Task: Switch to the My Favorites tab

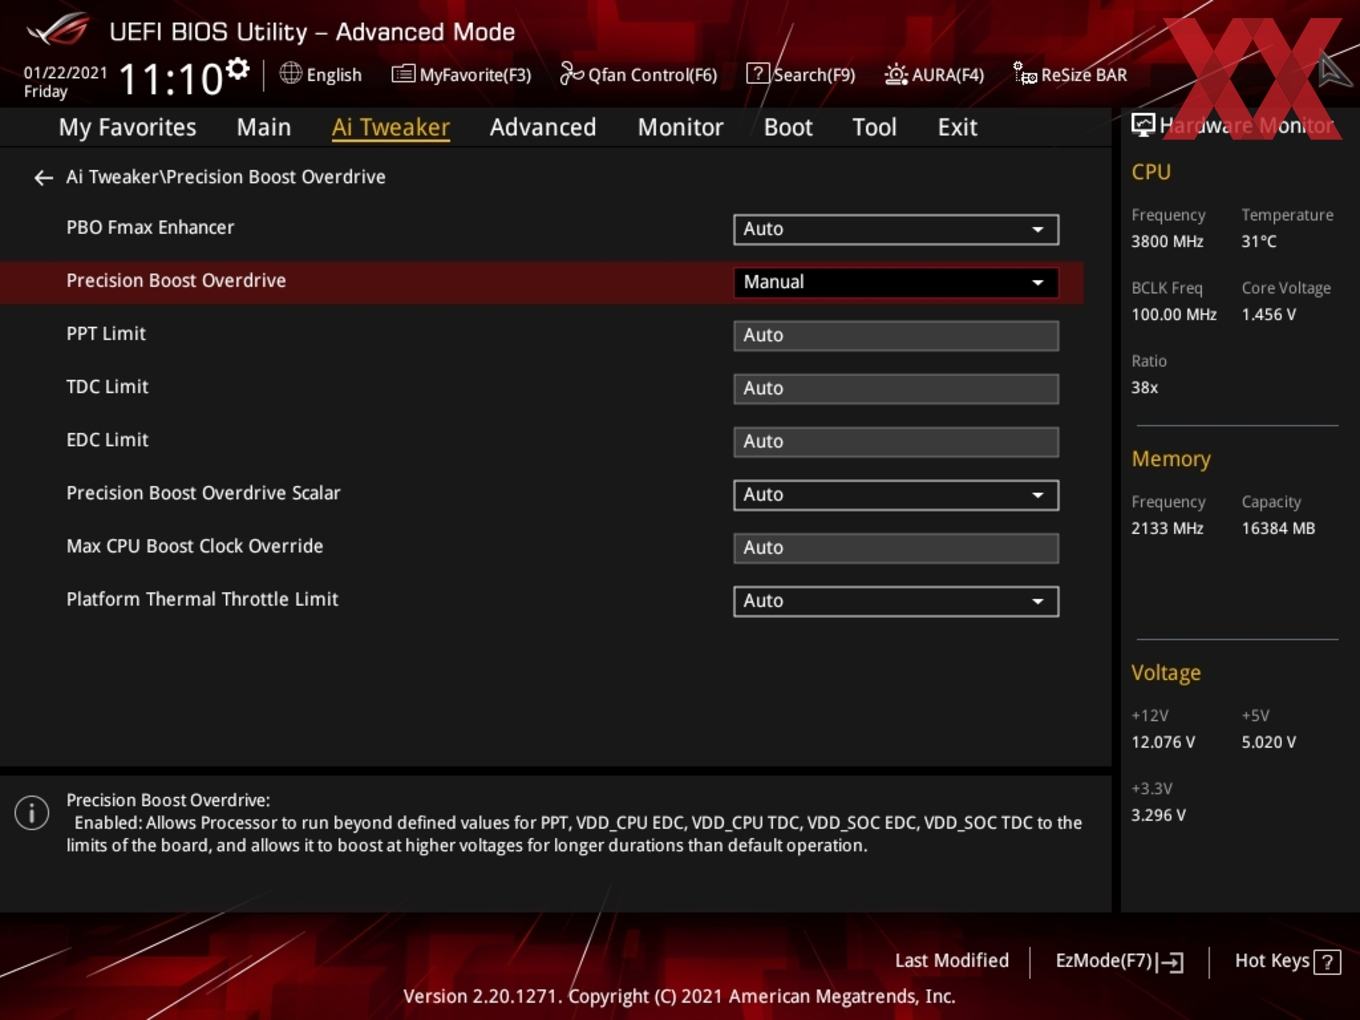Action: [x=127, y=127]
